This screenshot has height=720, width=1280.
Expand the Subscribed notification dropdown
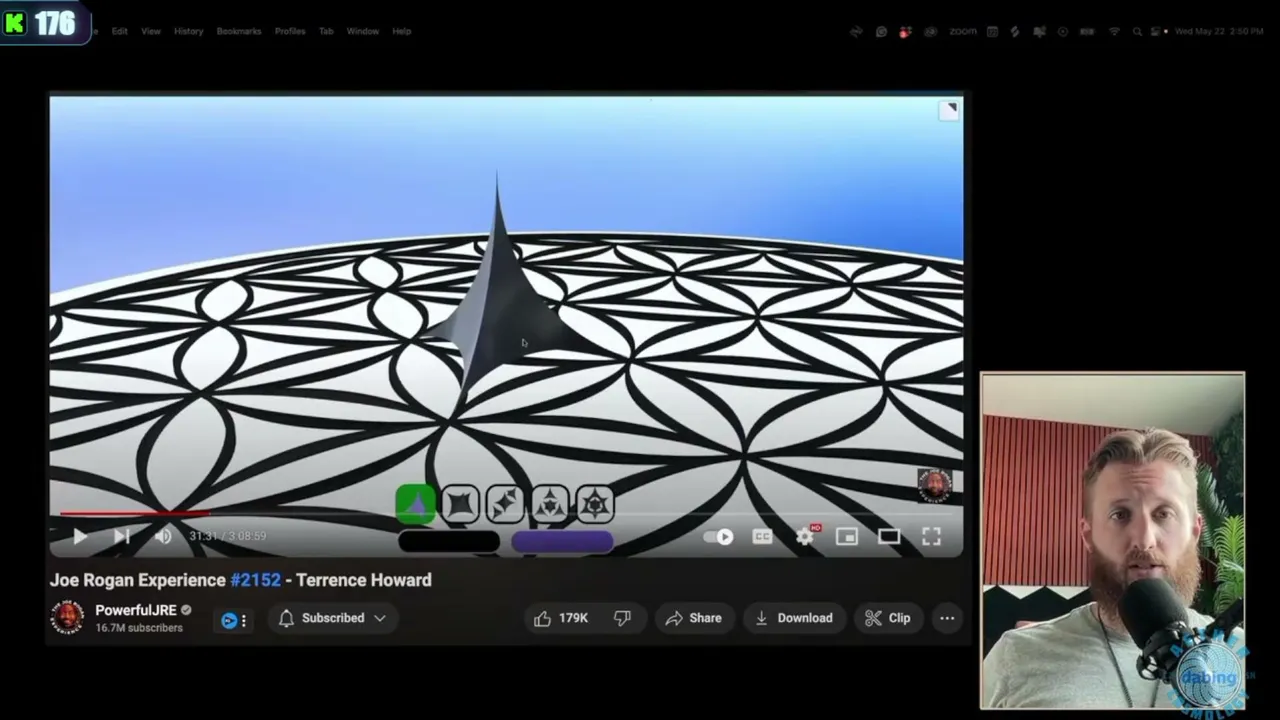pyautogui.click(x=333, y=618)
